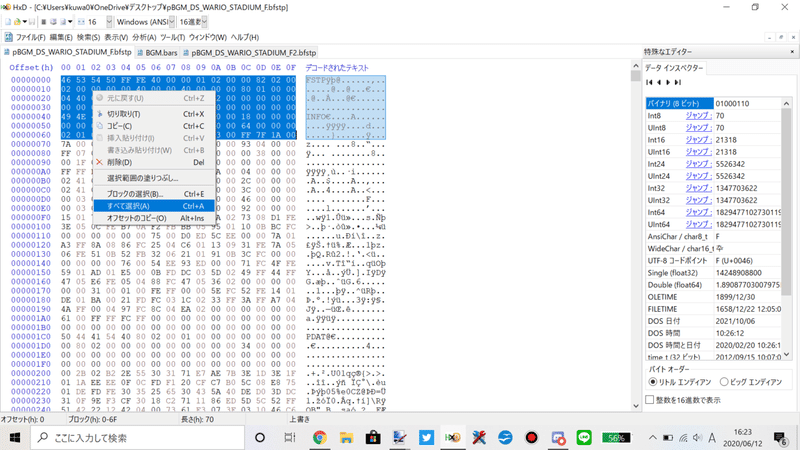Screen dimensions: 800x450
Task: Click the ジャンプ link in the UInt8 row
Action: (x=698, y=128)
